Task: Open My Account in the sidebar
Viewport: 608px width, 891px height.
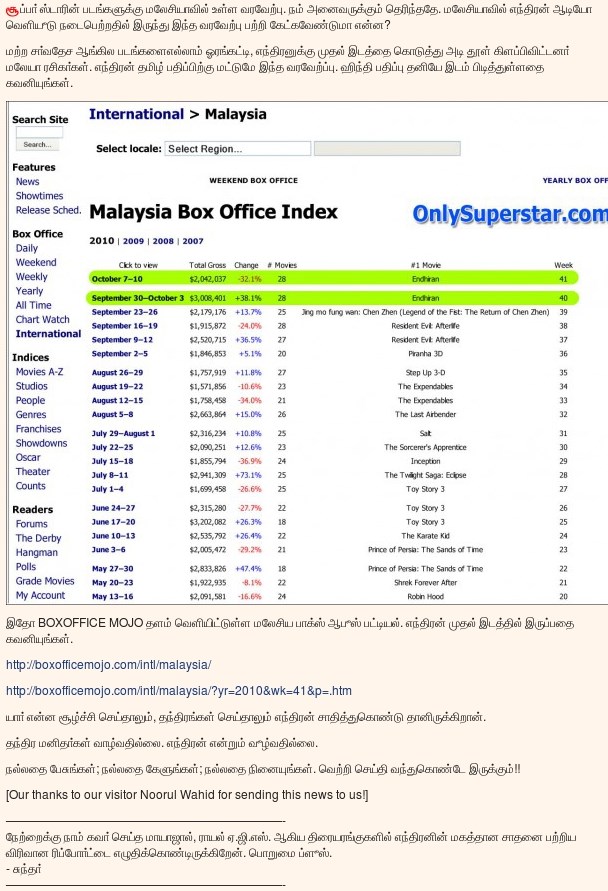Action: point(40,595)
